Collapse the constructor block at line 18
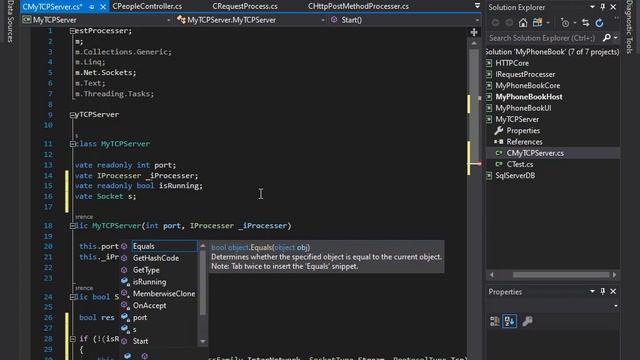The height and width of the screenshot is (360, 640). pos(73,226)
